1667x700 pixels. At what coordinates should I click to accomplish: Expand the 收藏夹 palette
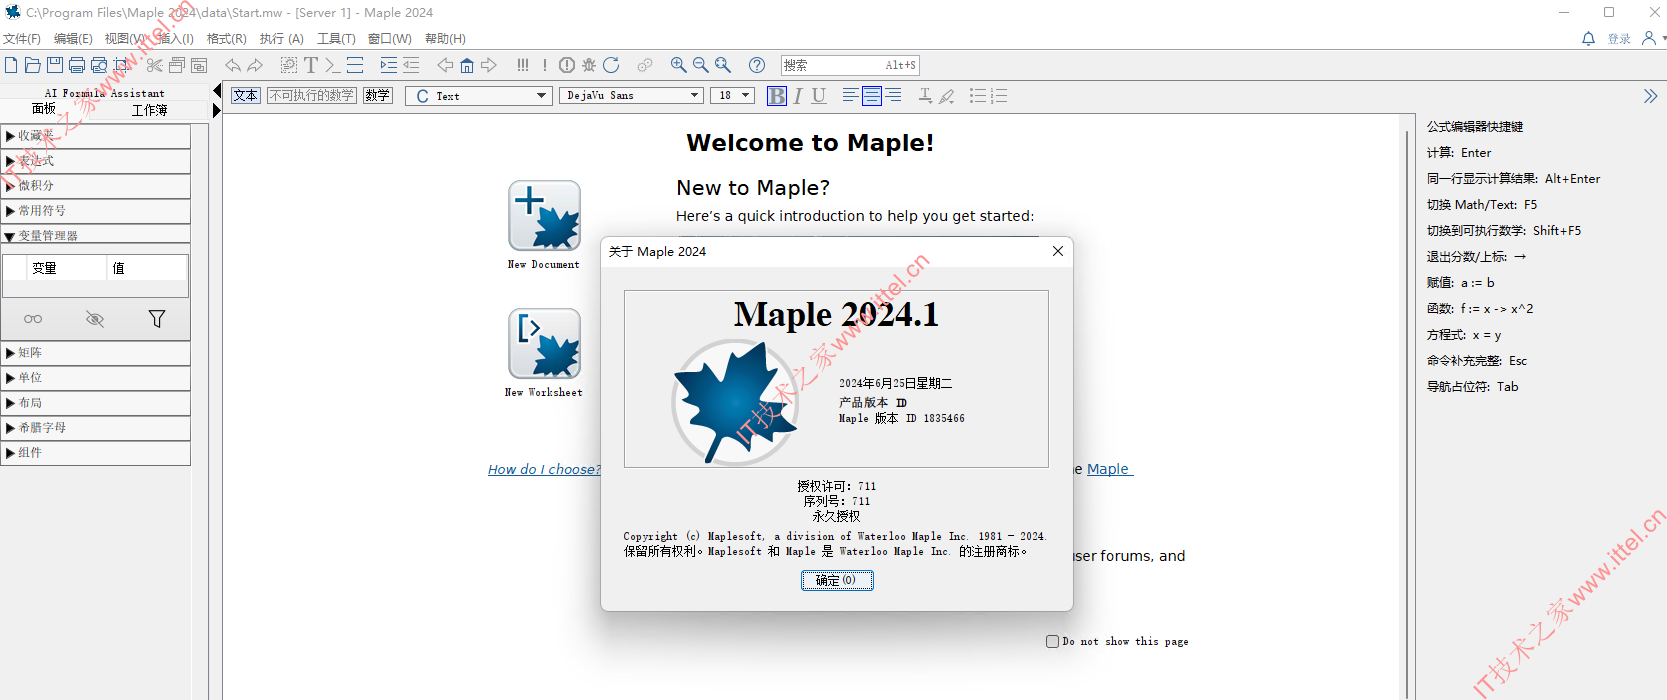click(95, 136)
